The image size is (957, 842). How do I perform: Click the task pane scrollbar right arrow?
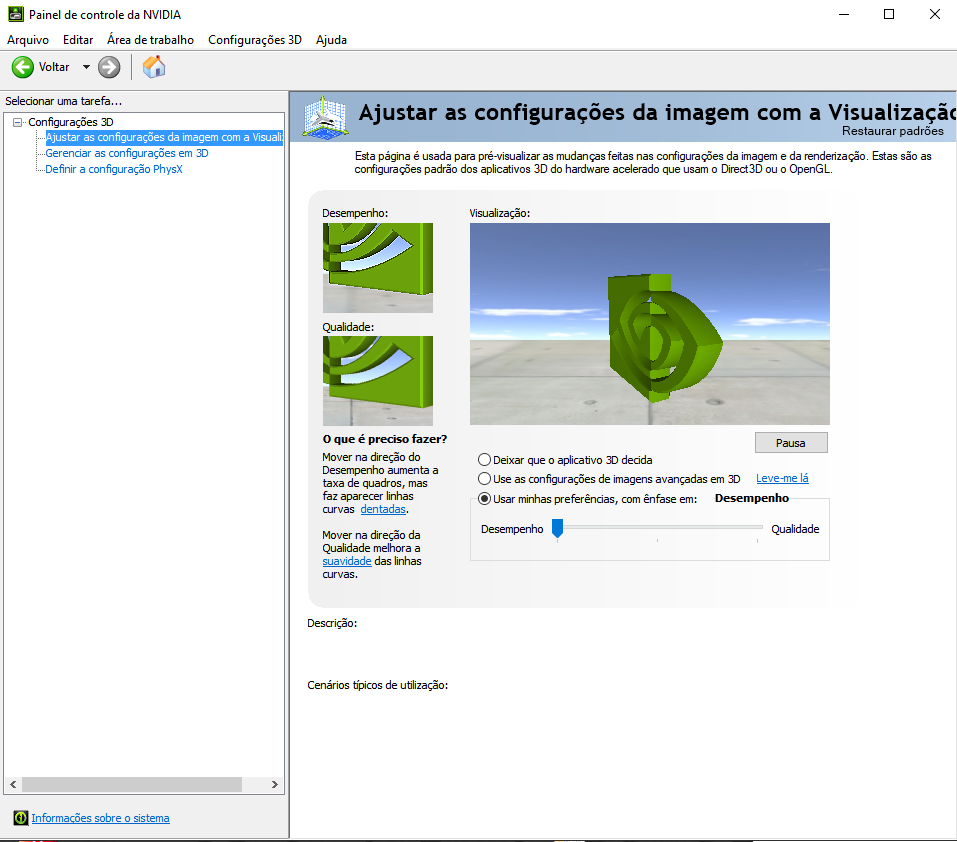[x=275, y=785]
